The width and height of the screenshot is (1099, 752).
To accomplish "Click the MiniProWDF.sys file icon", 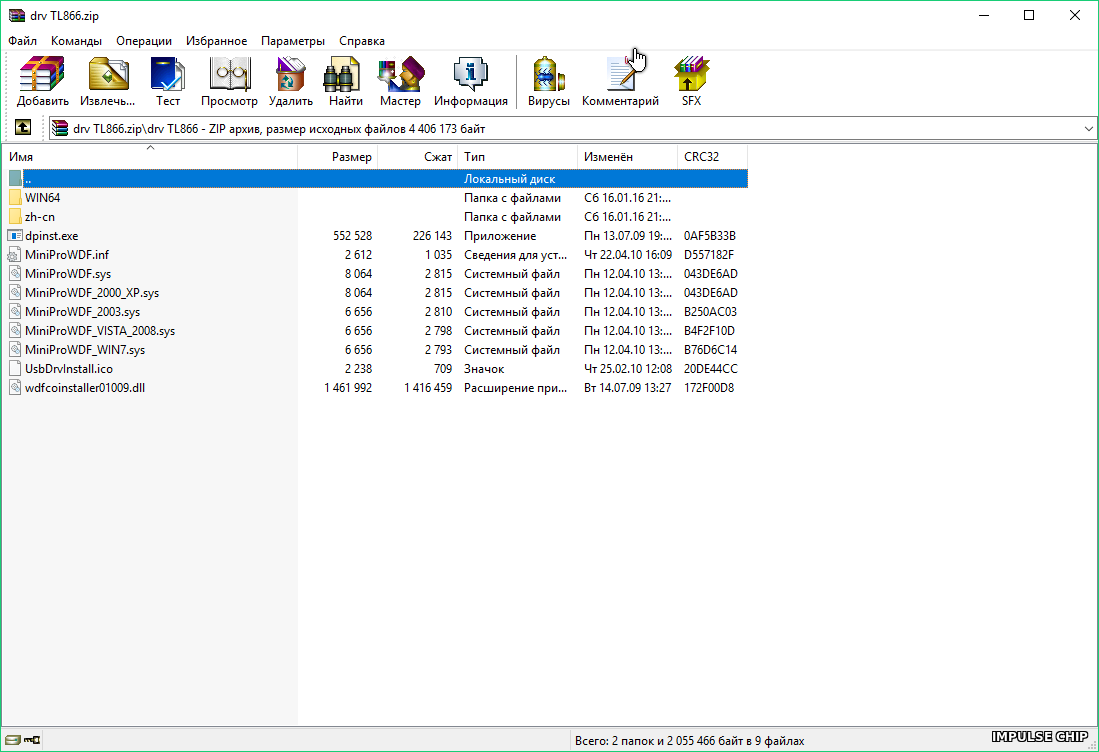I will coord(15,273).
